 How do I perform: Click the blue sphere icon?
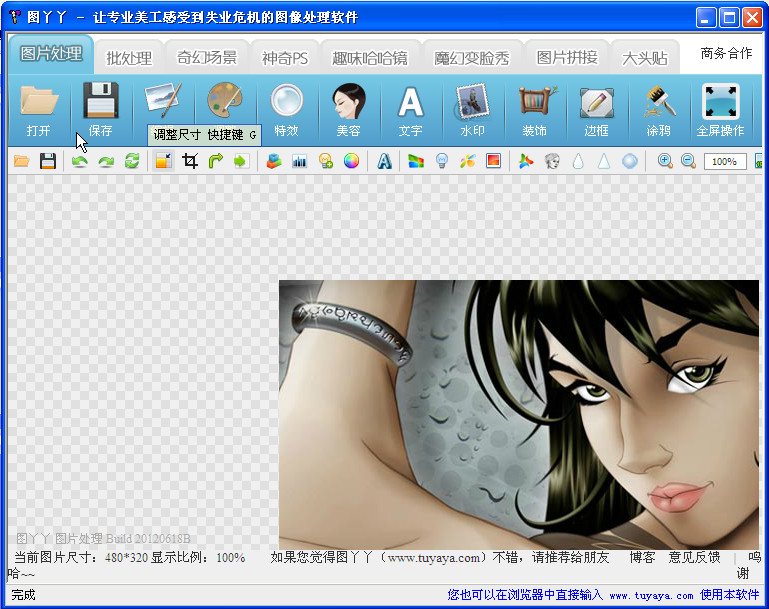pos(630,161)
